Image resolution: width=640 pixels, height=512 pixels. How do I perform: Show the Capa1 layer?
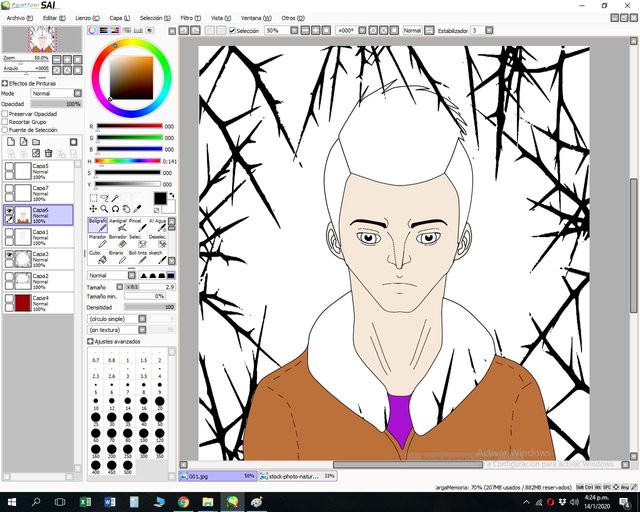9,233
